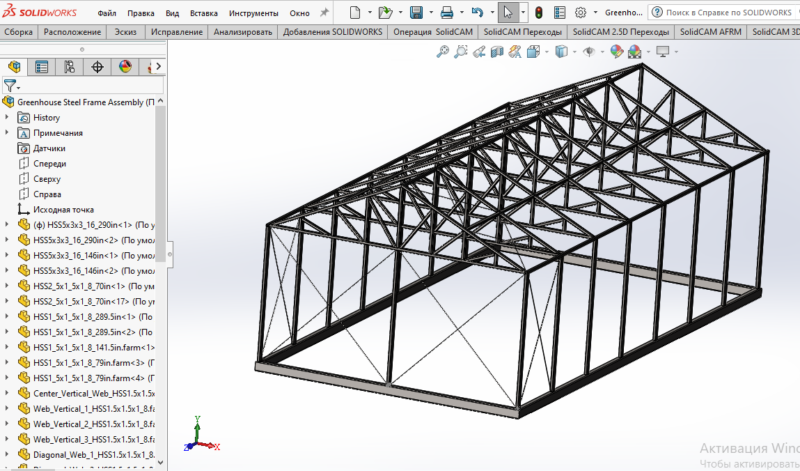Open Edit Appearance color ball icon
This screenshot has height=471, width=800.
[x=617, y=52]
